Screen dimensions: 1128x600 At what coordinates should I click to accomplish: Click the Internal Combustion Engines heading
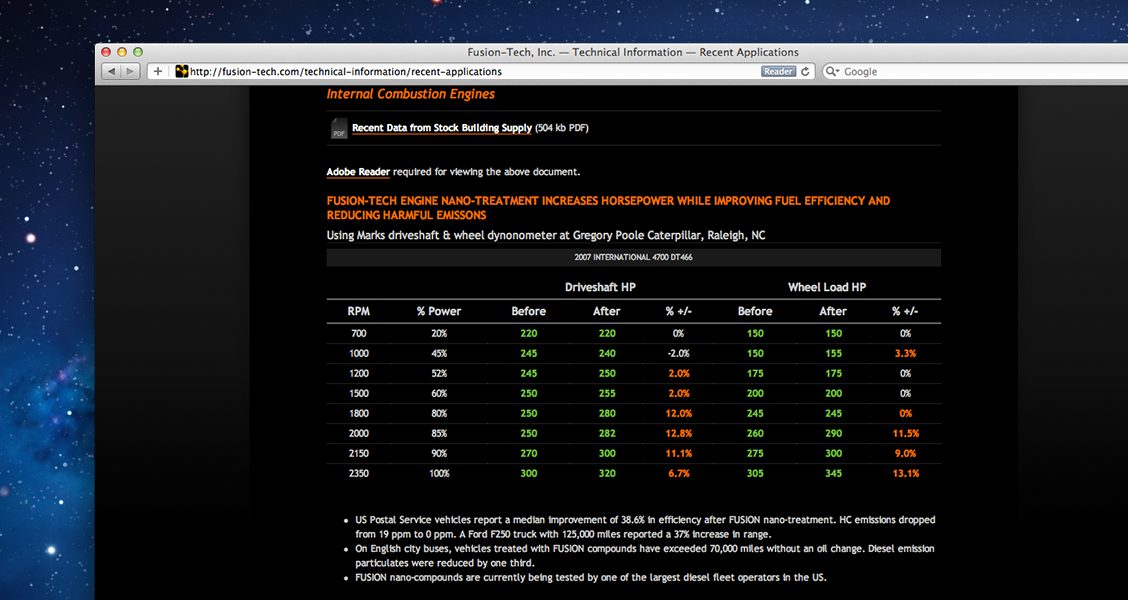coord(410,94)
